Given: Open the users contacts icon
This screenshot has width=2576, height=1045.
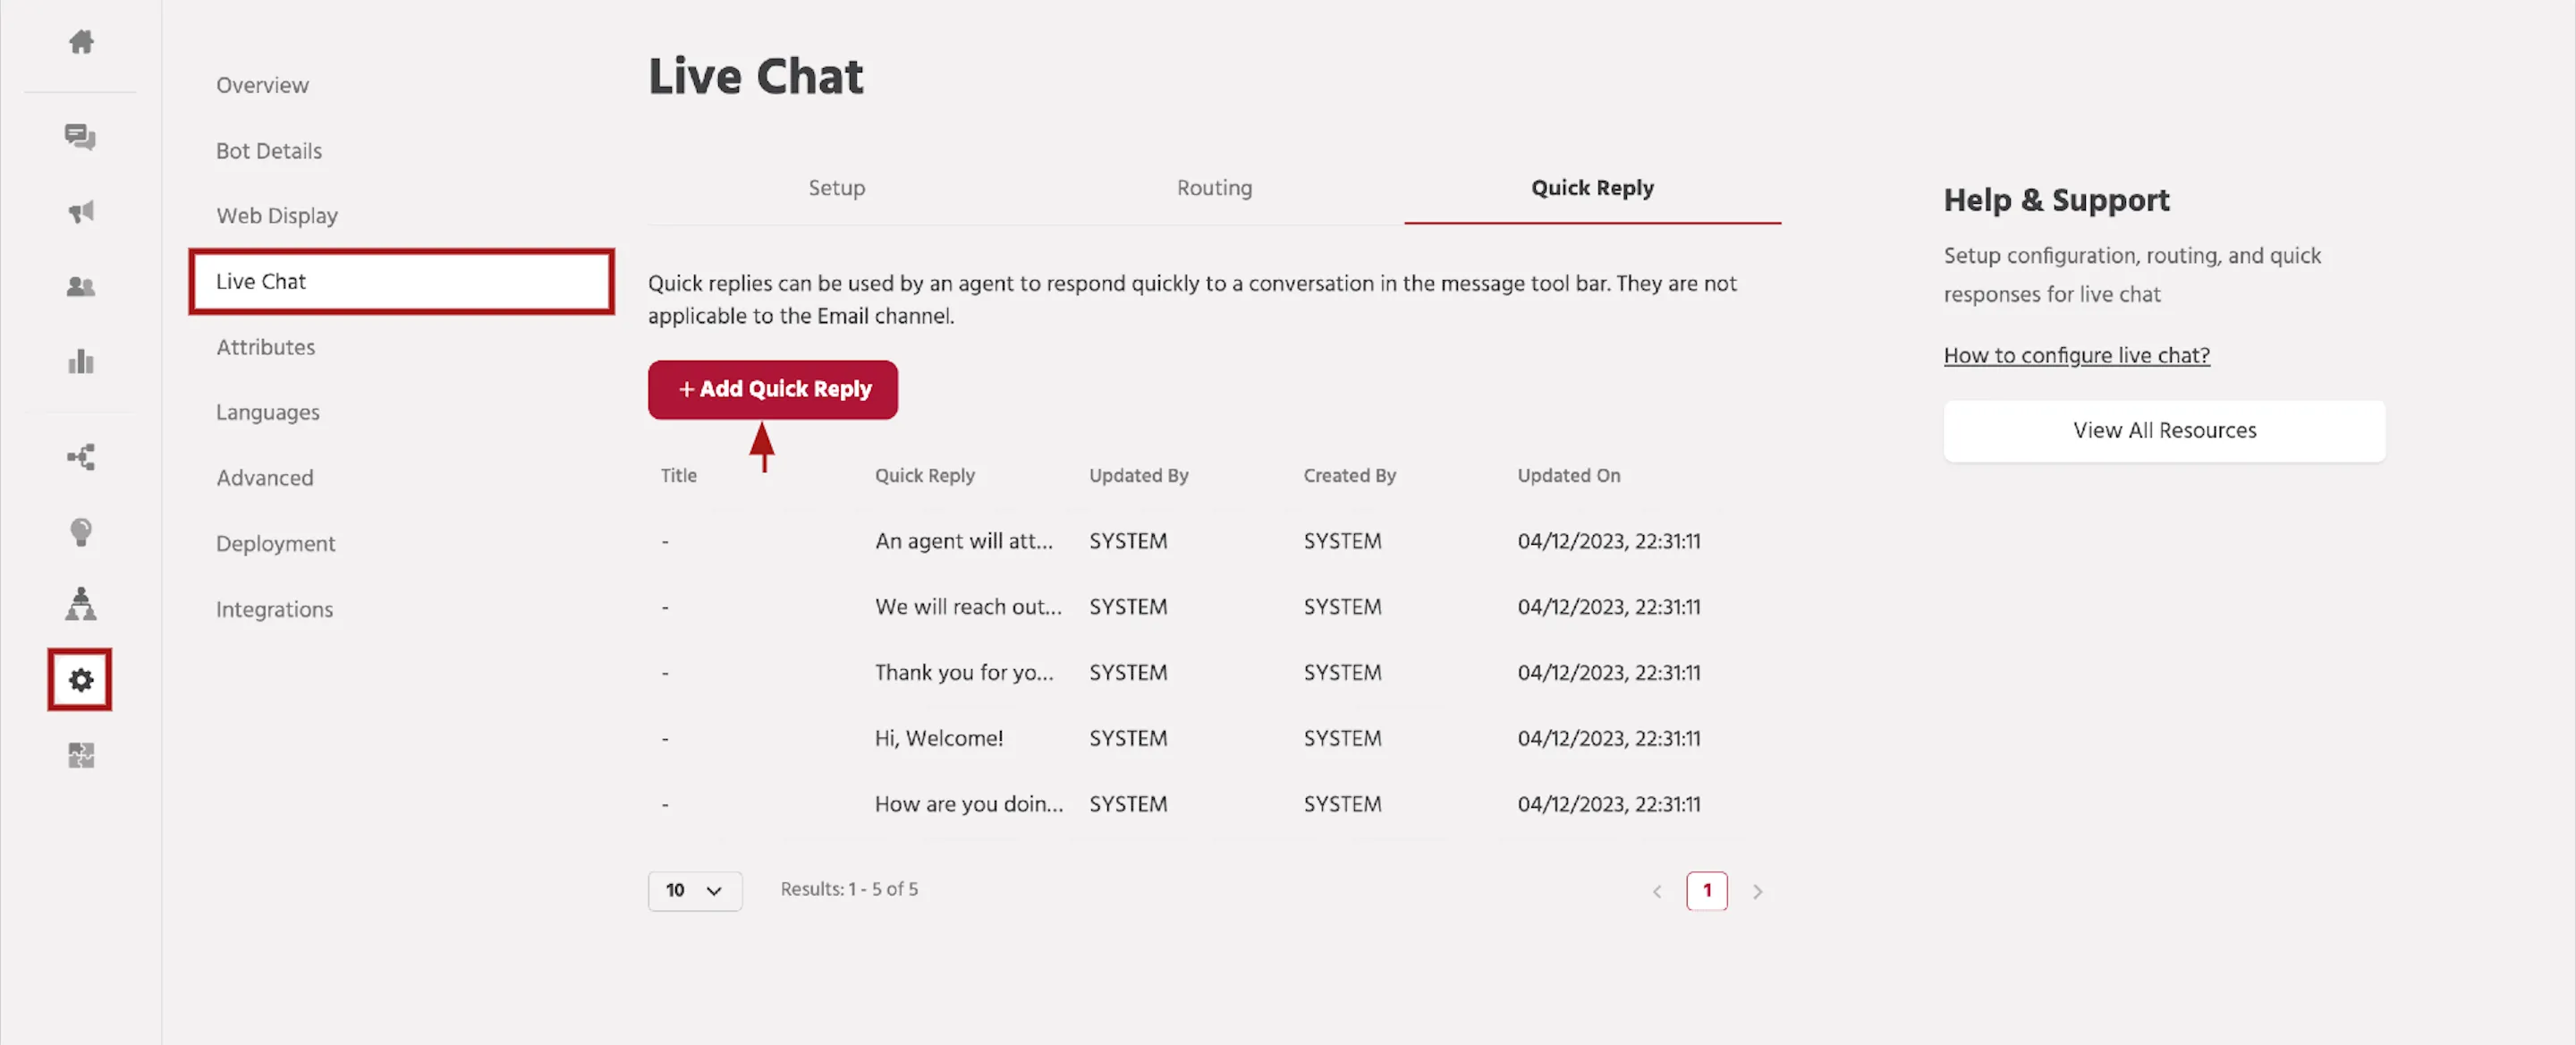Looking at the screenshot, I should point(81,287).
